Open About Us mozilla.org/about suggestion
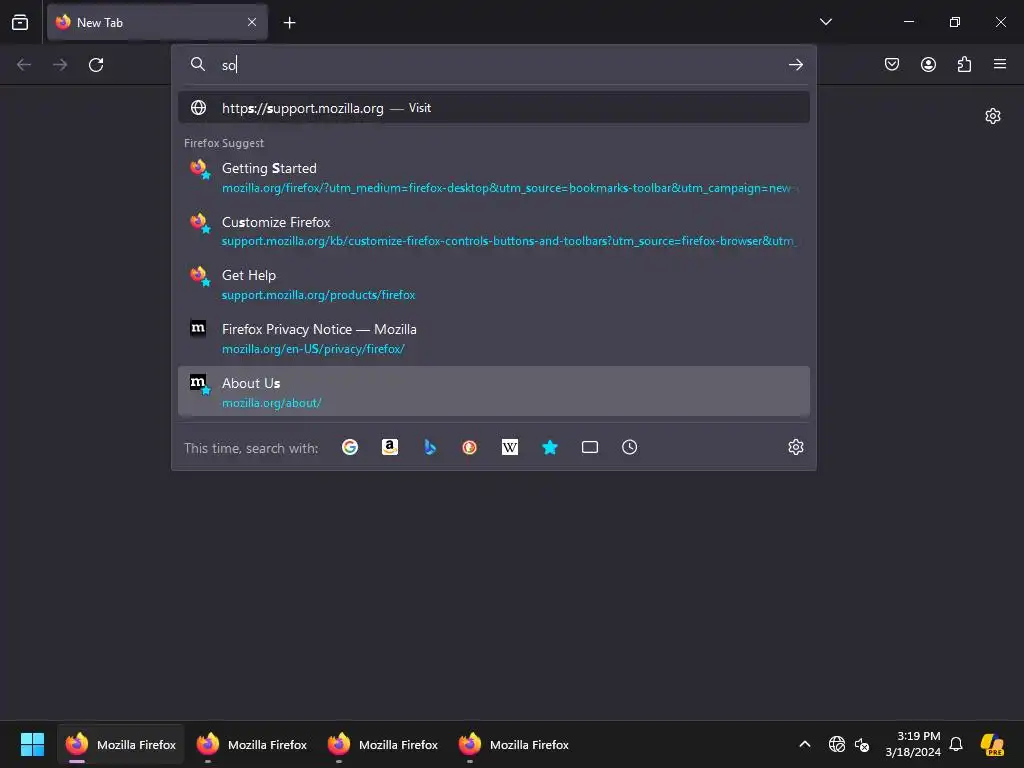 pyautogui.click(x=494, y=392)
